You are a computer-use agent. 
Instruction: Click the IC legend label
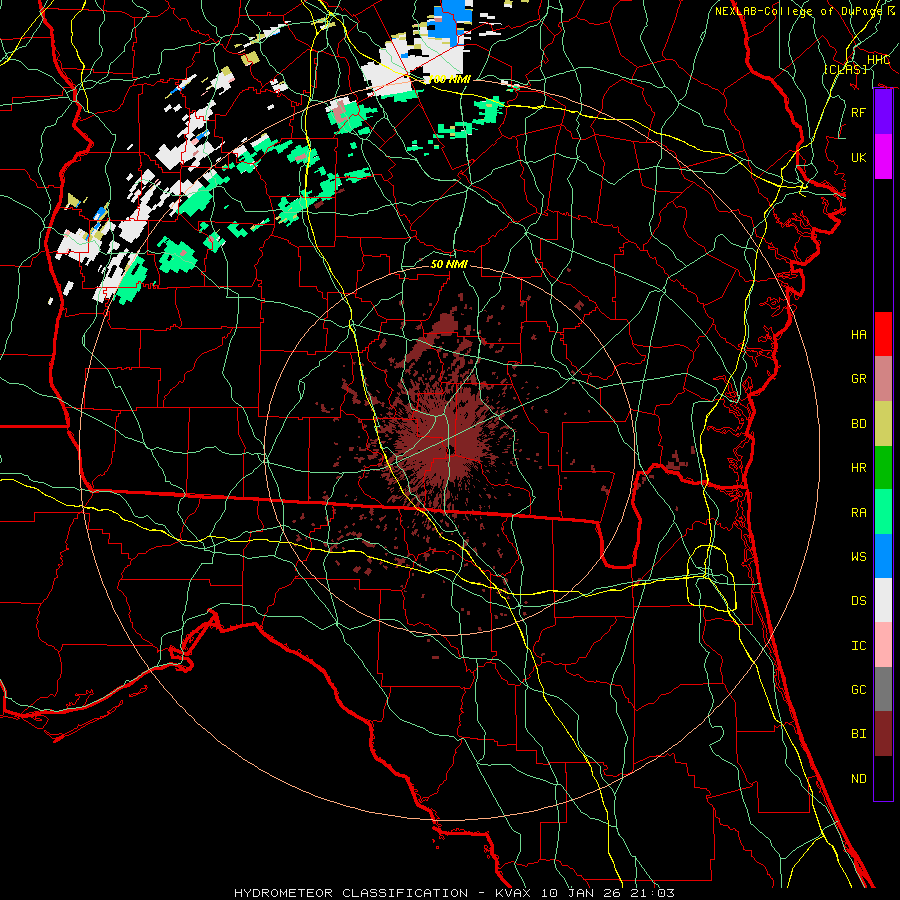(859, 645)
